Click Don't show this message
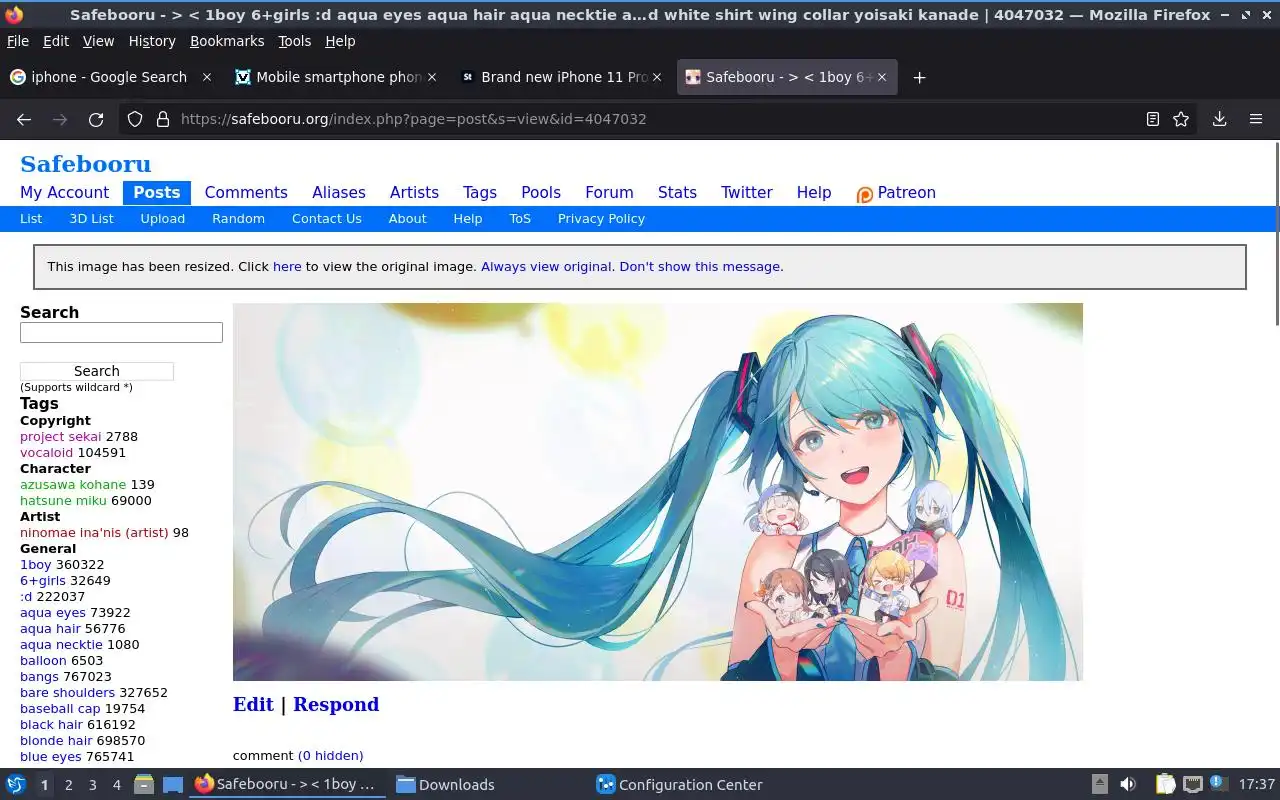Screen dimensions: 1280x800 (700, 267)
